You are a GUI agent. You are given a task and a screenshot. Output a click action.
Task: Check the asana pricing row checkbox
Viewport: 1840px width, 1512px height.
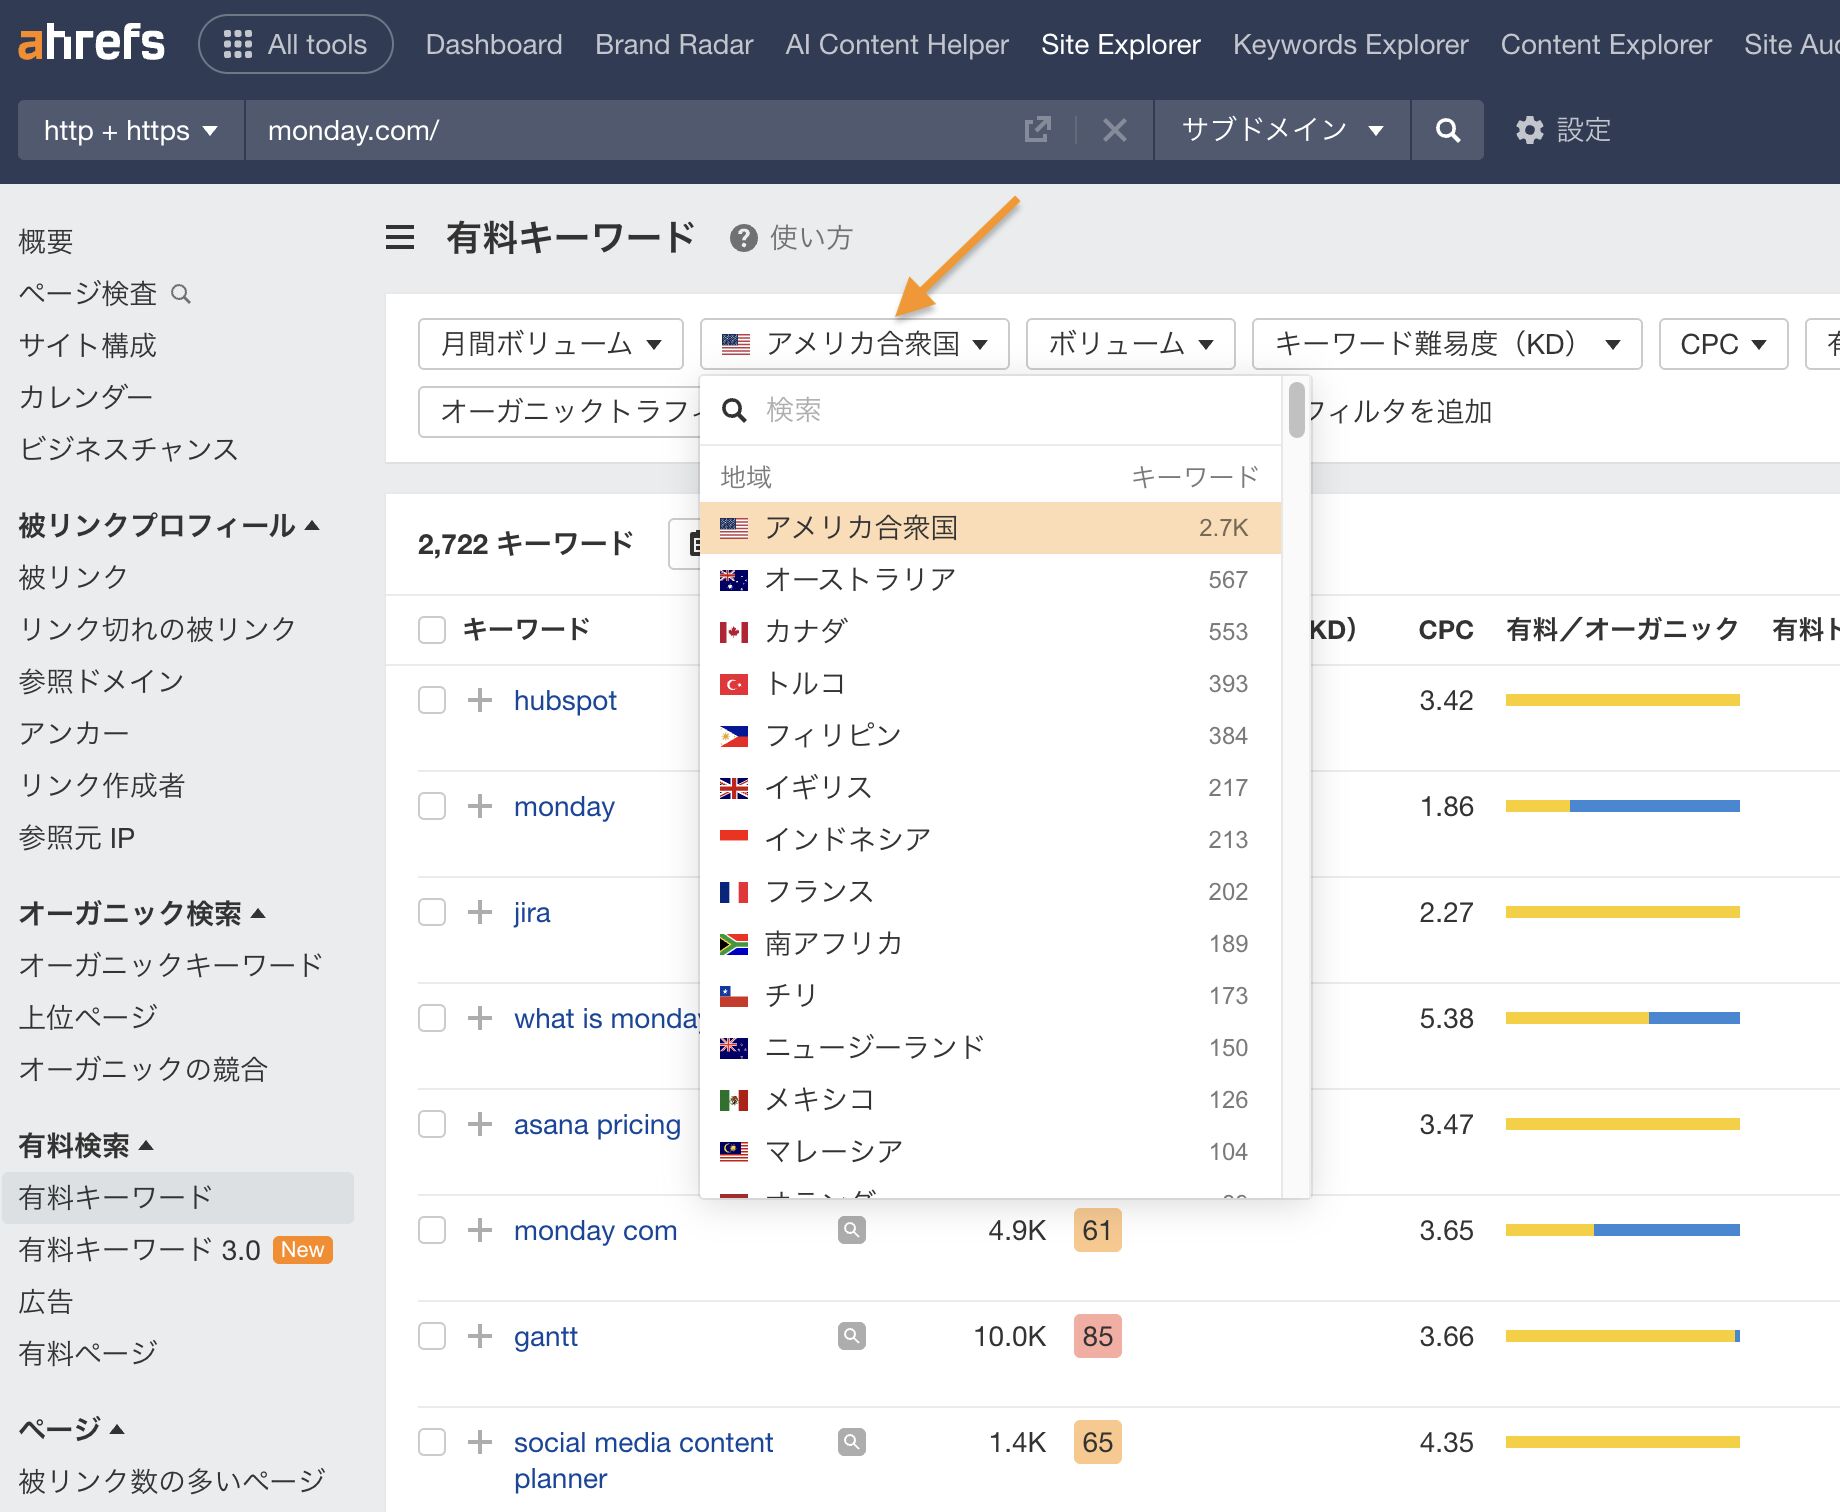pyautogui.click(x=431, y=1124)
